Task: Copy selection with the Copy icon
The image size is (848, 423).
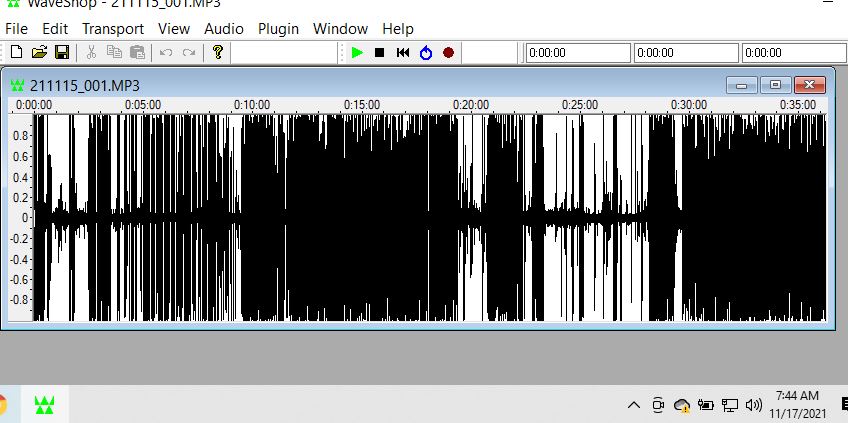Action: (x=114, y=52)
